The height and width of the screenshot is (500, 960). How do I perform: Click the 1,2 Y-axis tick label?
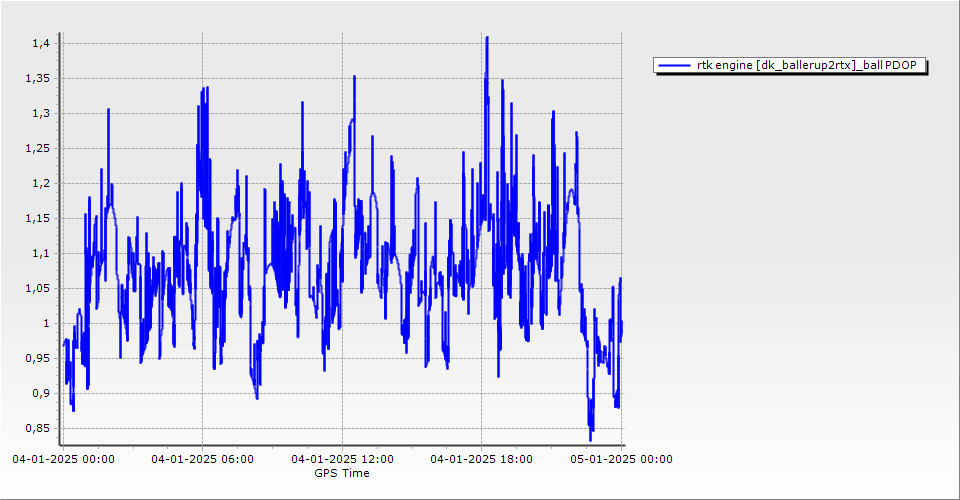point(40,183)
